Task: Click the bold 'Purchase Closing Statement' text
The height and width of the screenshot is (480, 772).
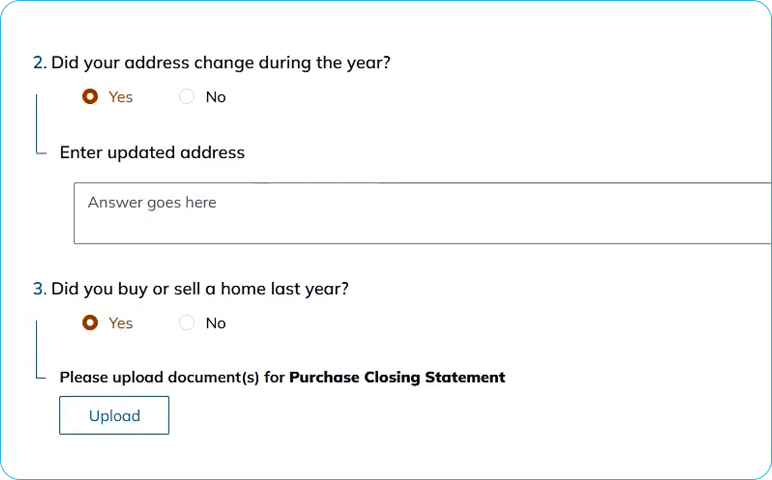Action: tap(397, 377)
